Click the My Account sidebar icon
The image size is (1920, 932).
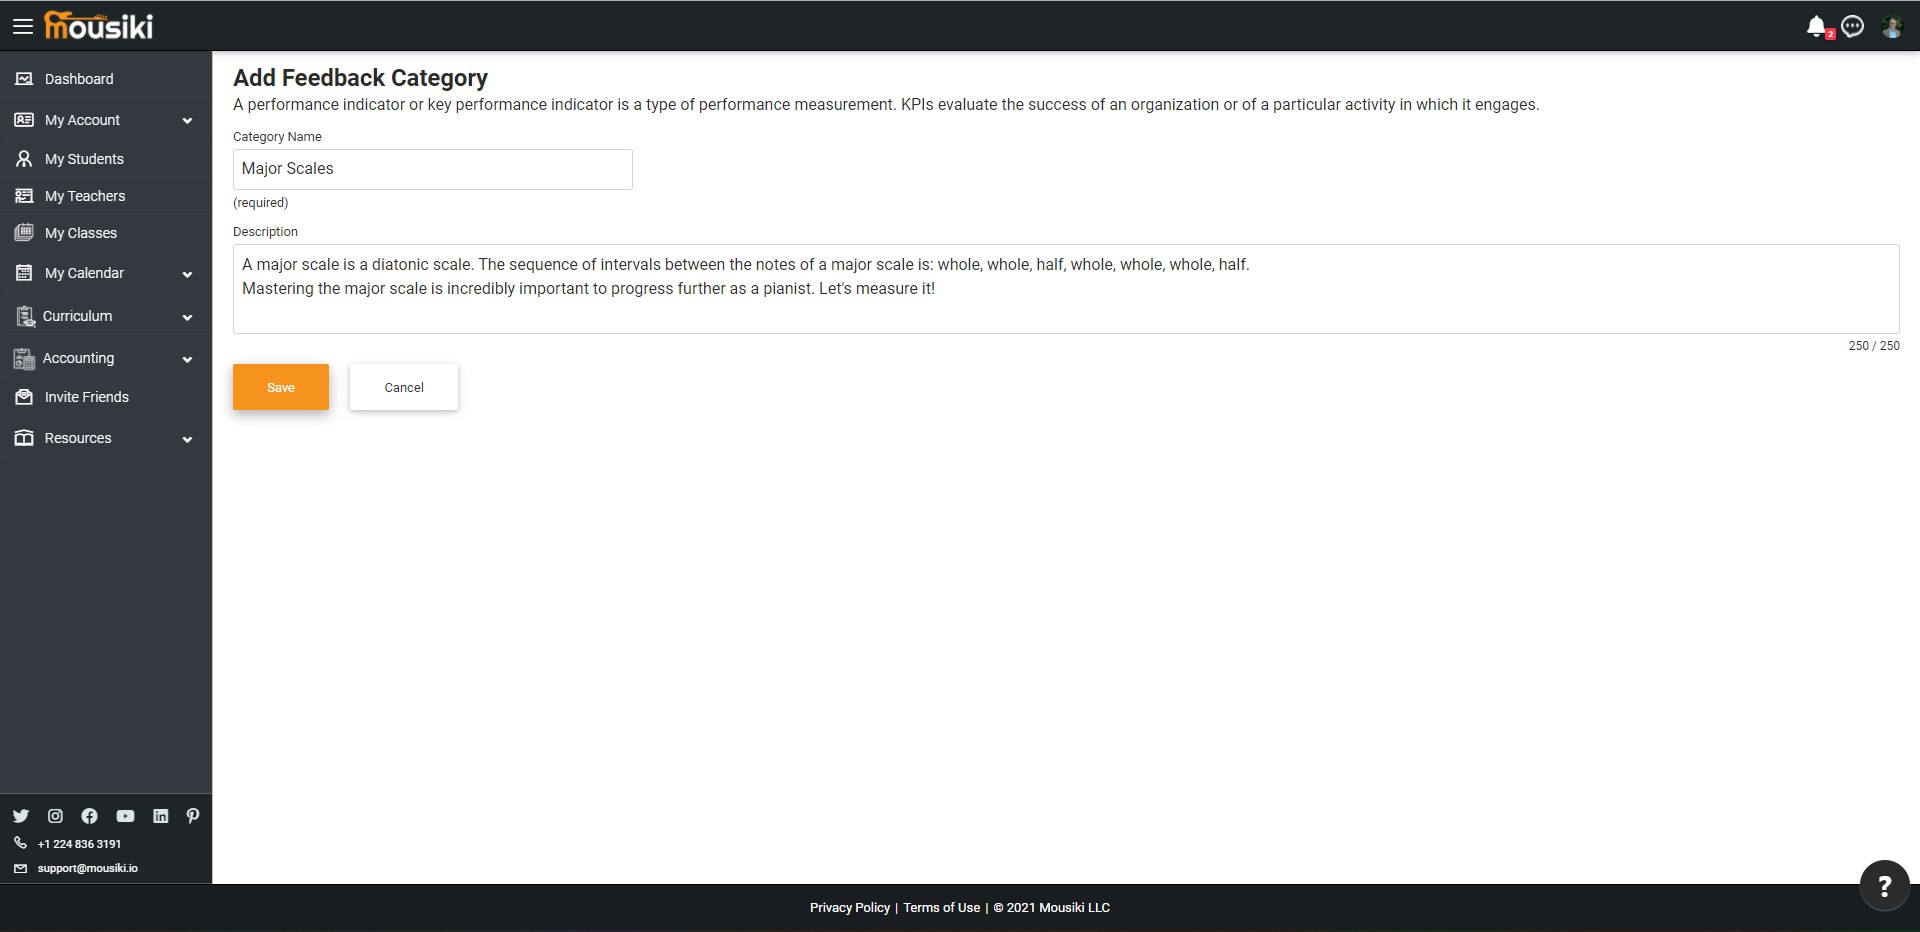coord(24,120)
